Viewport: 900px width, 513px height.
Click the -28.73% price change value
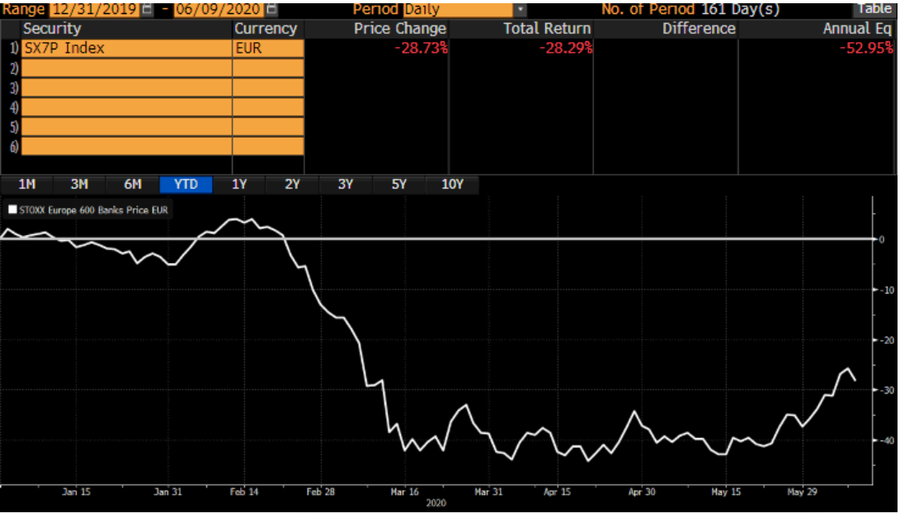[421, 49]
